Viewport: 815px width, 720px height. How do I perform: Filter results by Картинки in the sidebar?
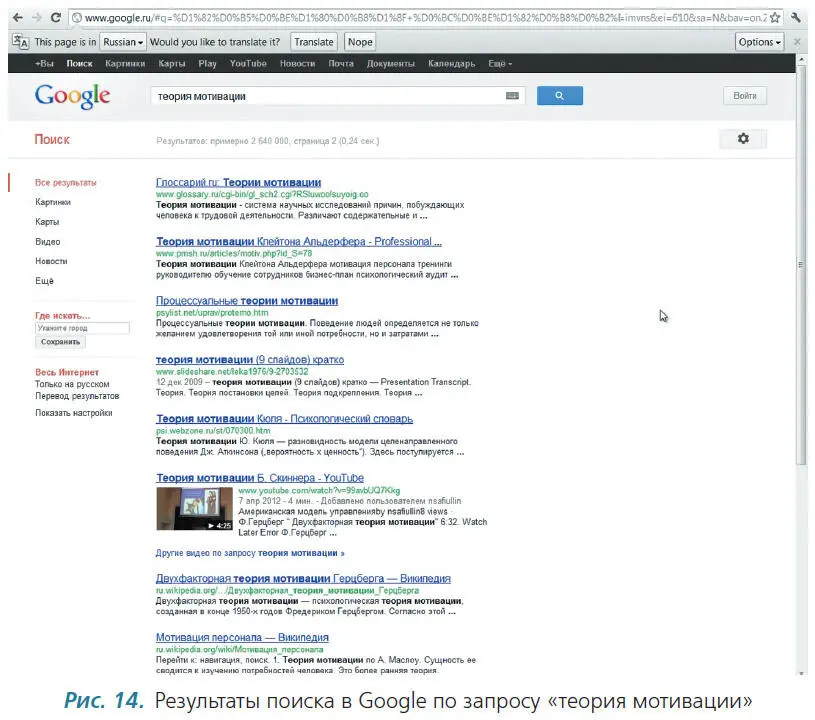[x=53, y=202]
